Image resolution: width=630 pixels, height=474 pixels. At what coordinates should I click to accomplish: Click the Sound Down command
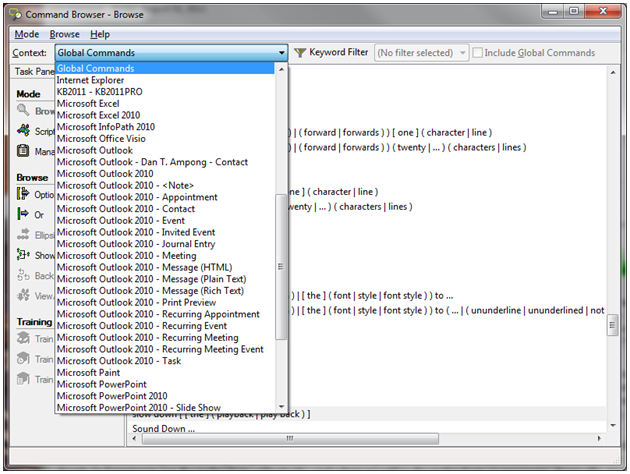coord(164,429)
